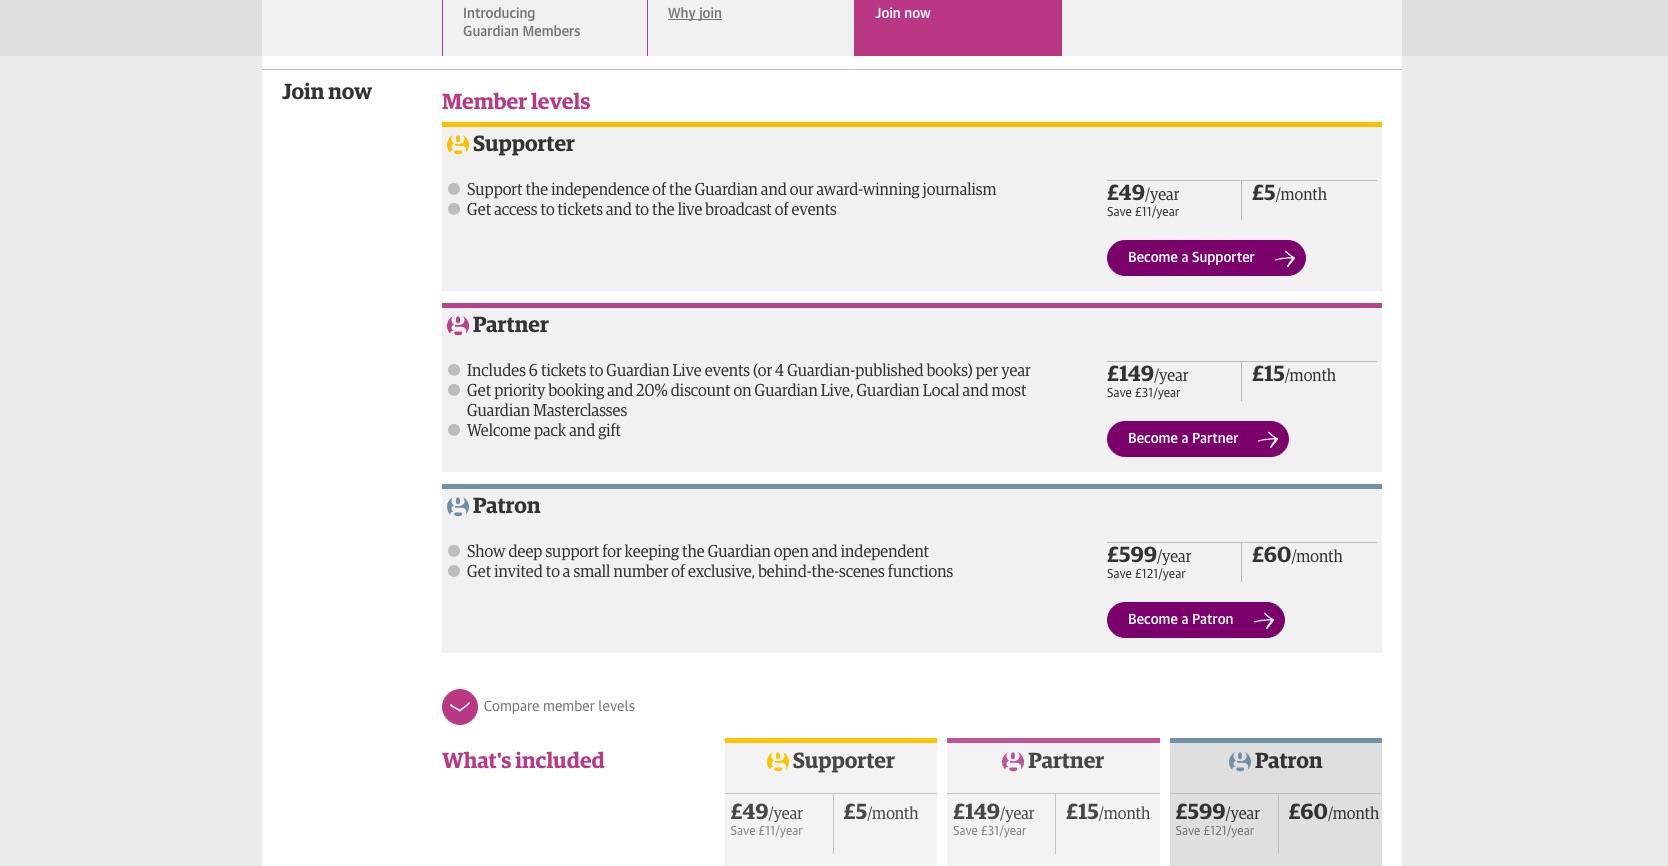Open the Why join tab

[x=694, y=13]
